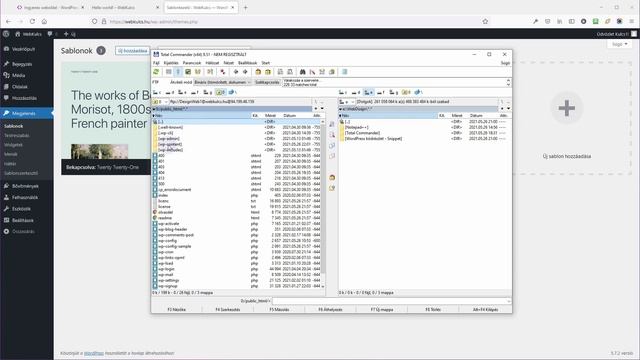This screenshot has width=640, height=360.
Task: Click the right arrow forward toolbar icon
Action: (x=245, y=72)
